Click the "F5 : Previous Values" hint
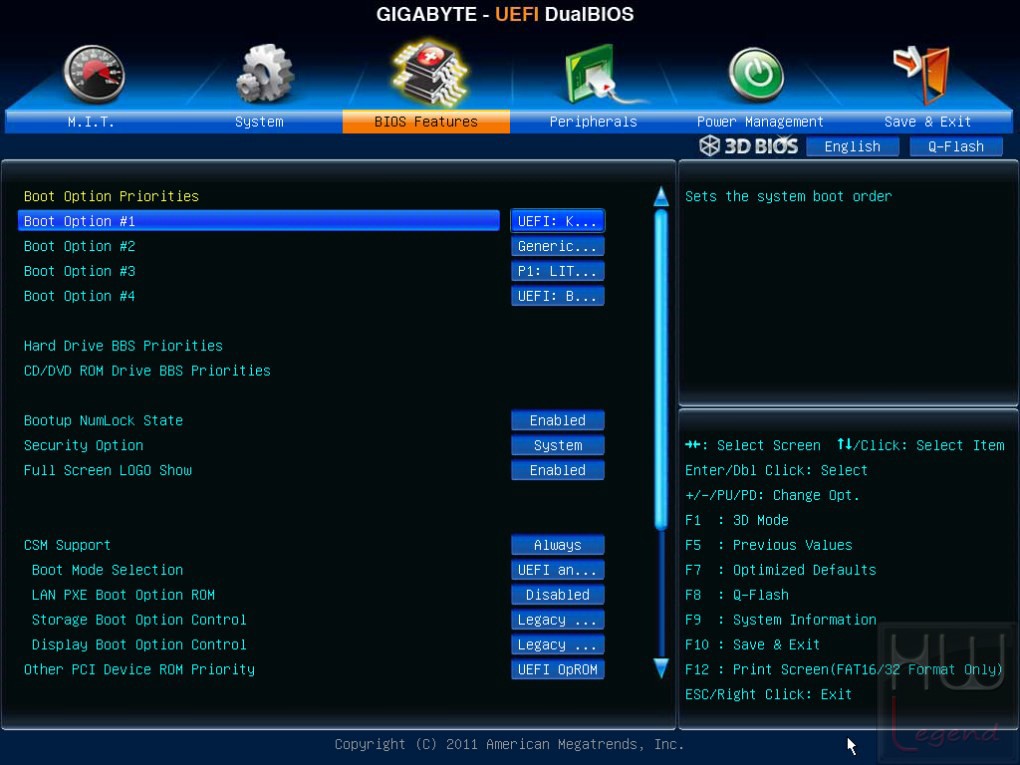 (x=769, y=544)
